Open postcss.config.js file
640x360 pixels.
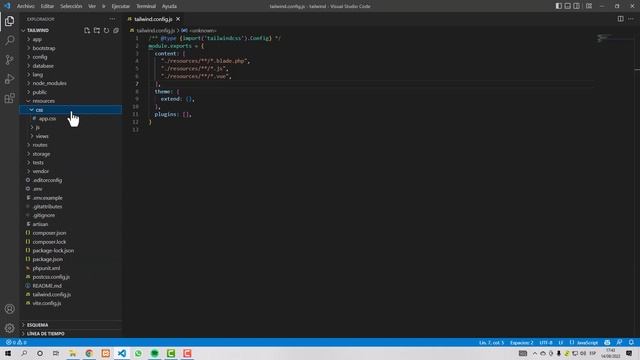pyautogui.click(x=51, y=277)
